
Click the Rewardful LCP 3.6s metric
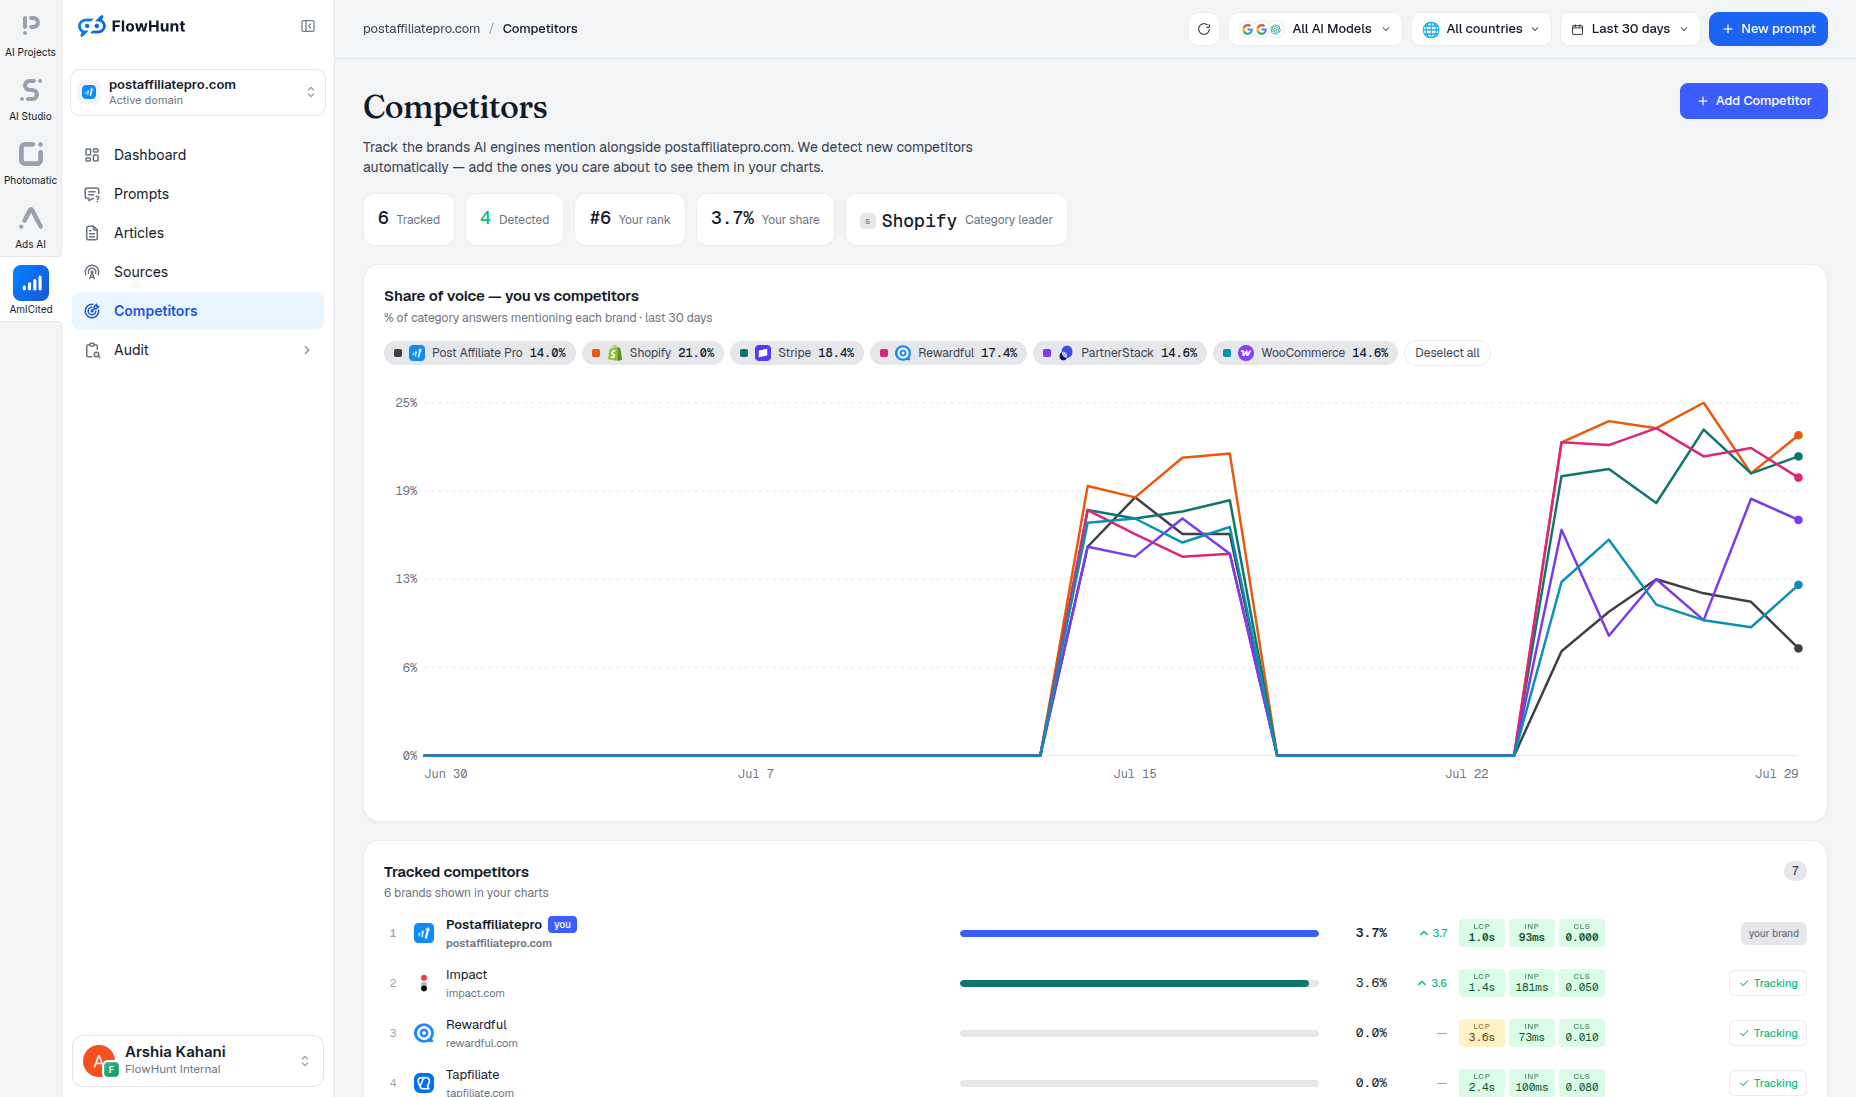click(x=1482, y=1033)
